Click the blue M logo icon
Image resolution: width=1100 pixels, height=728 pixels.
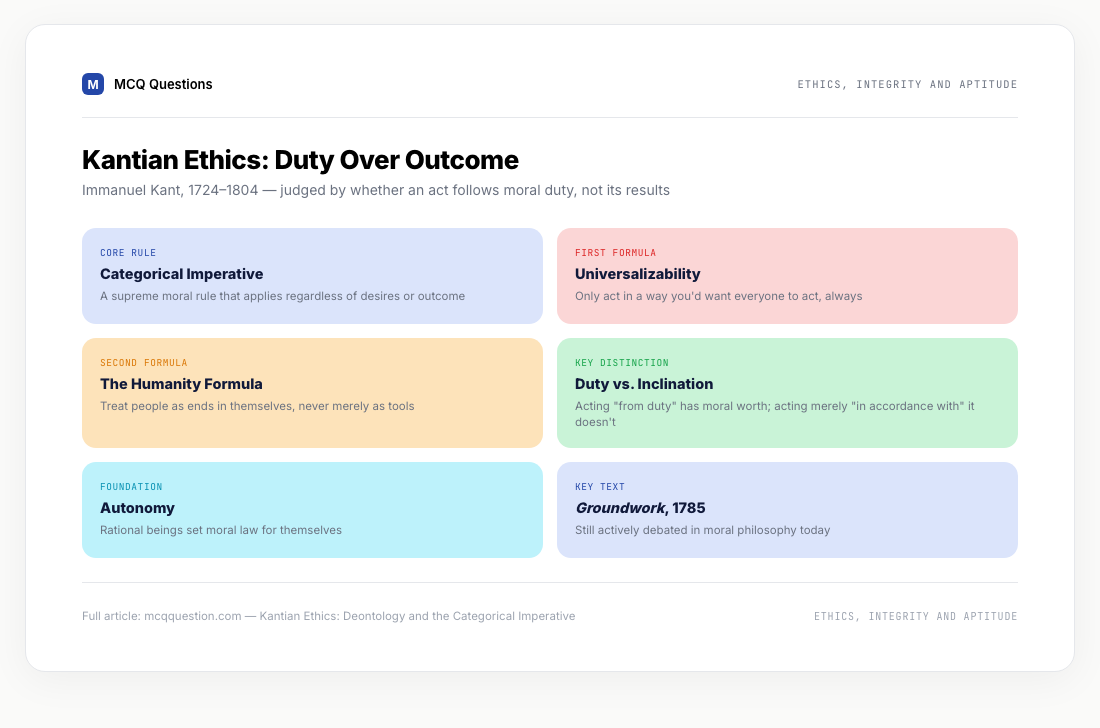pyautogui.click(x=93, y=84)
